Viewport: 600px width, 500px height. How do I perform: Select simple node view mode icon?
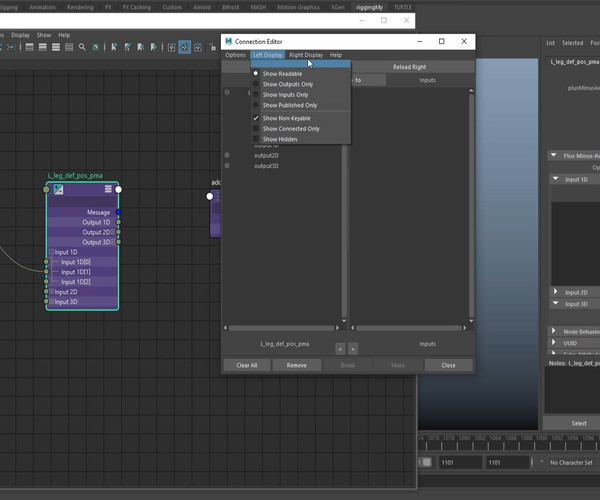29,47
